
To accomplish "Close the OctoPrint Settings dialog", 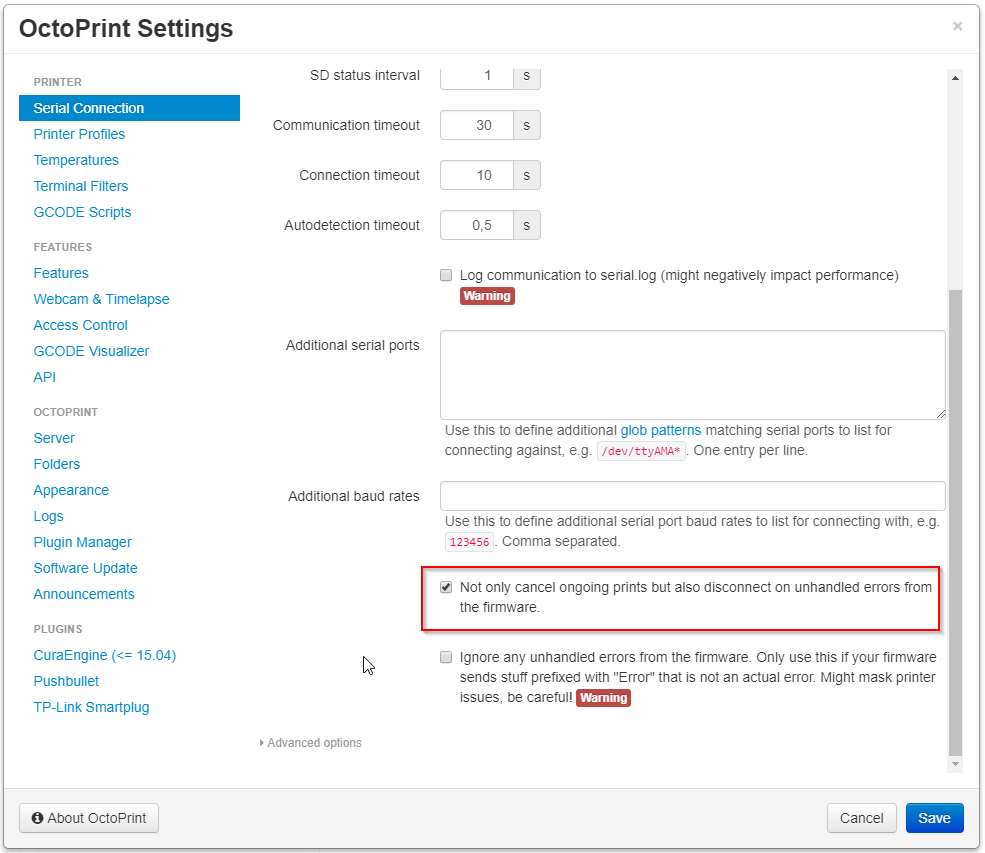I will coord(956,27).
